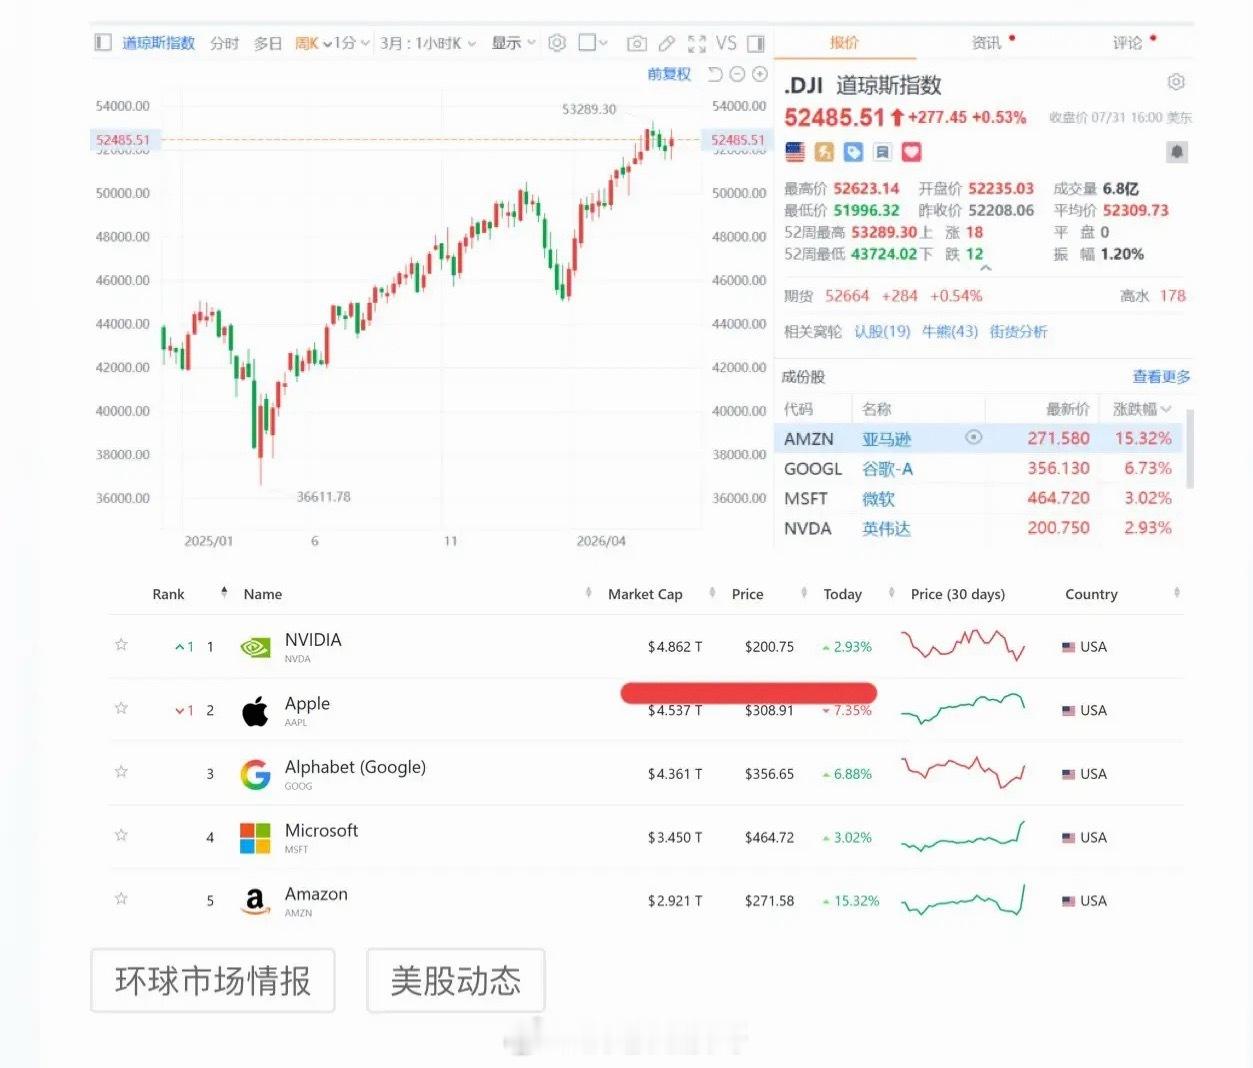The height and width of the screenshot is (1068, 1253).
Task: Take a chart snapshot with camera icon
Action: coord(636,43)
